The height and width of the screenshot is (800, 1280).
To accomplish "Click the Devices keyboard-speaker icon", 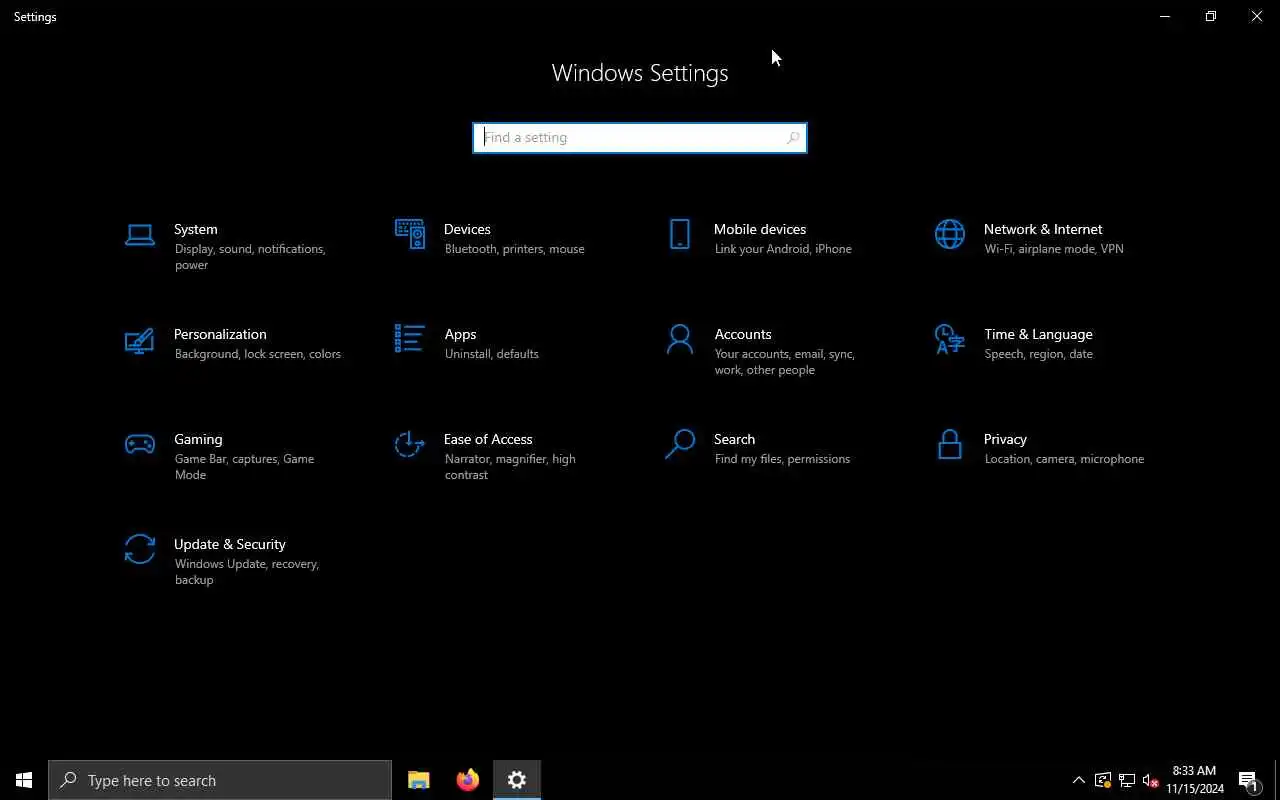I will click(x=410, y=234).
